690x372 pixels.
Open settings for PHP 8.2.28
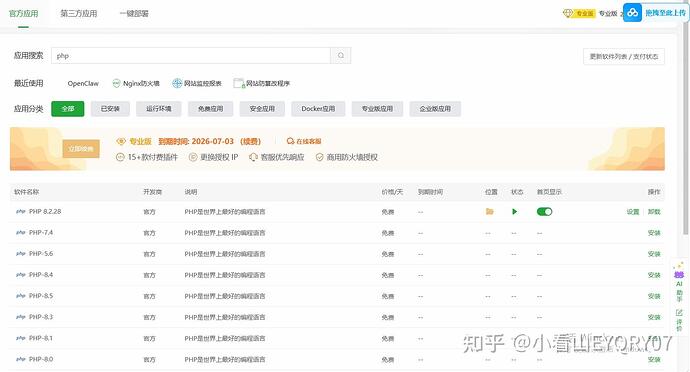633,212
